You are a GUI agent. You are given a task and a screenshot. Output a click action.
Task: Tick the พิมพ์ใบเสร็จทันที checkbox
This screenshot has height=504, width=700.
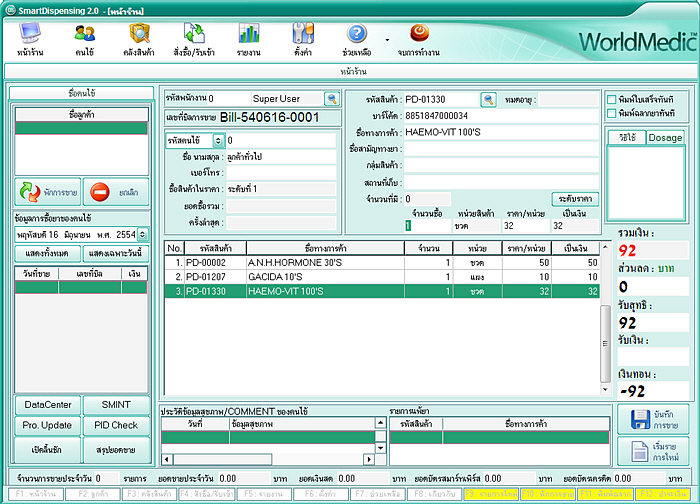pyautogui.click(x=612, y=99)
